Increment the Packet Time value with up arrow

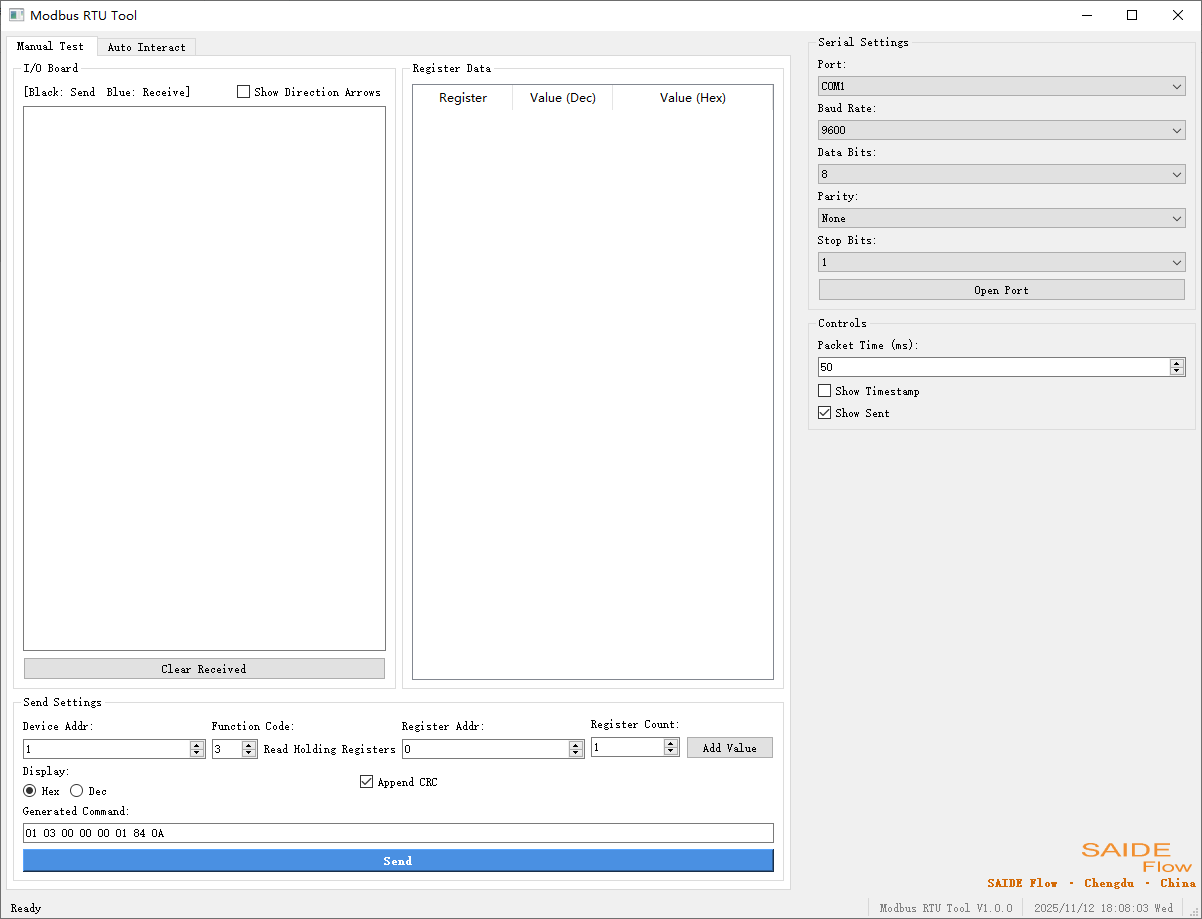pos(1176,362)
